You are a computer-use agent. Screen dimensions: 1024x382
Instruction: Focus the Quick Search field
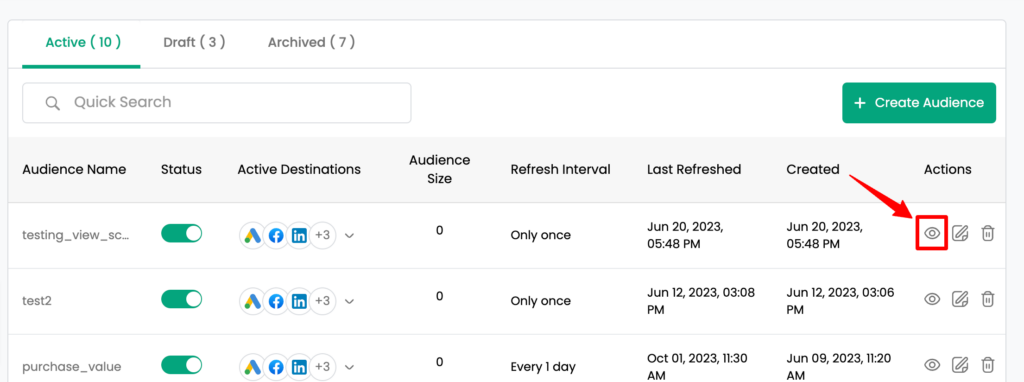click(x=217, y=103)
